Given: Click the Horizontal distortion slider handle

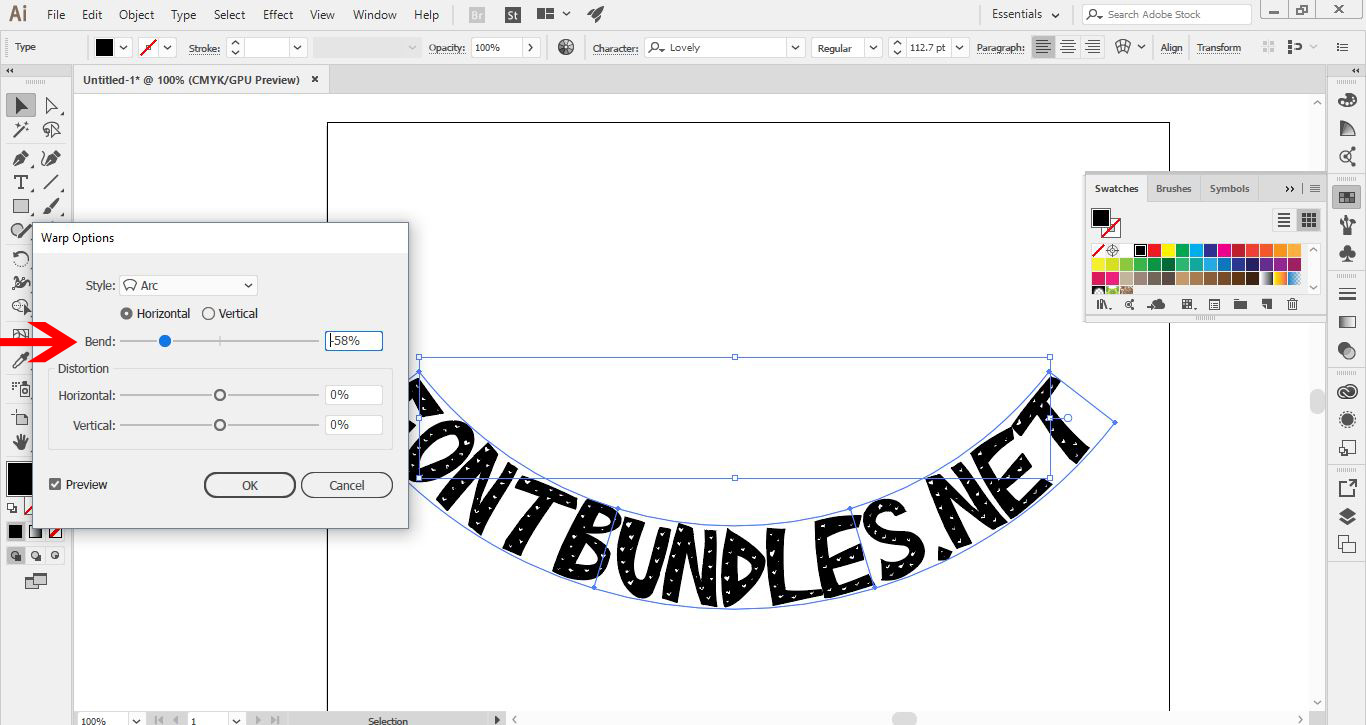Looking at the screenshot, I should point(220,395).
